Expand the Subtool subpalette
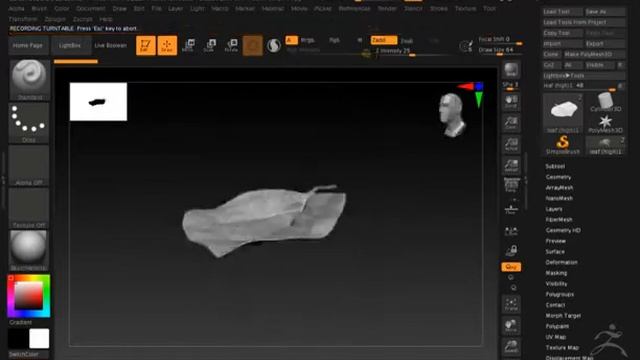This screenshot has width=640, height=360. pos(555,167)
